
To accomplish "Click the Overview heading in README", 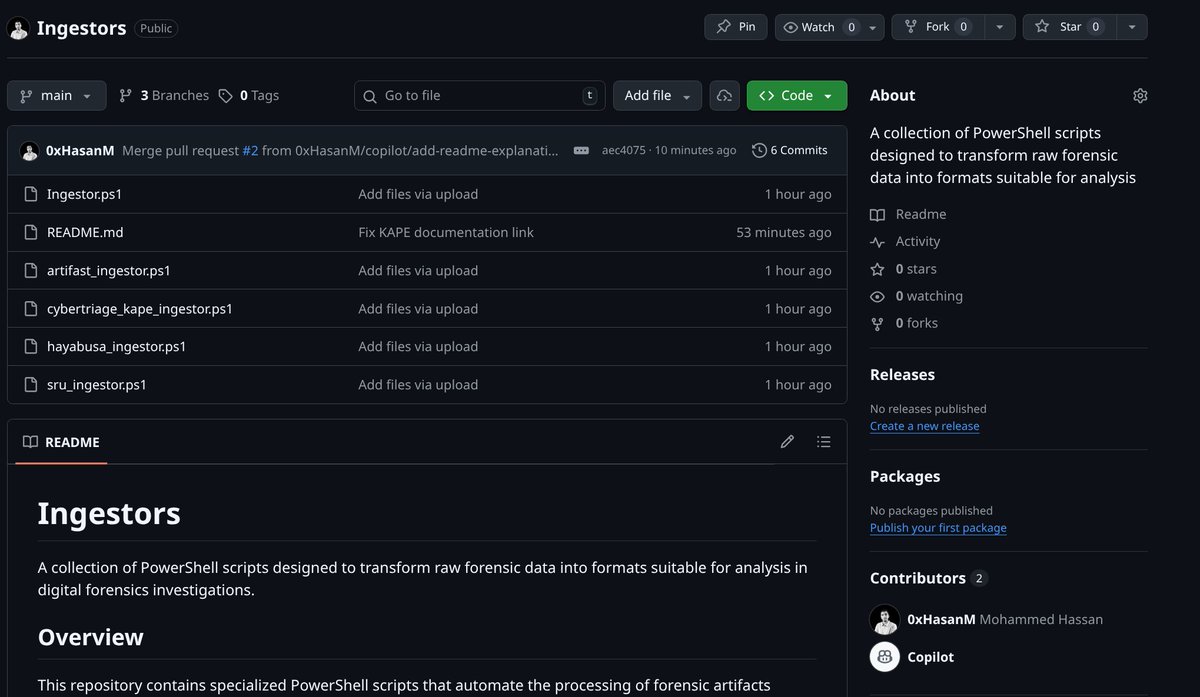I will (91, 637).
